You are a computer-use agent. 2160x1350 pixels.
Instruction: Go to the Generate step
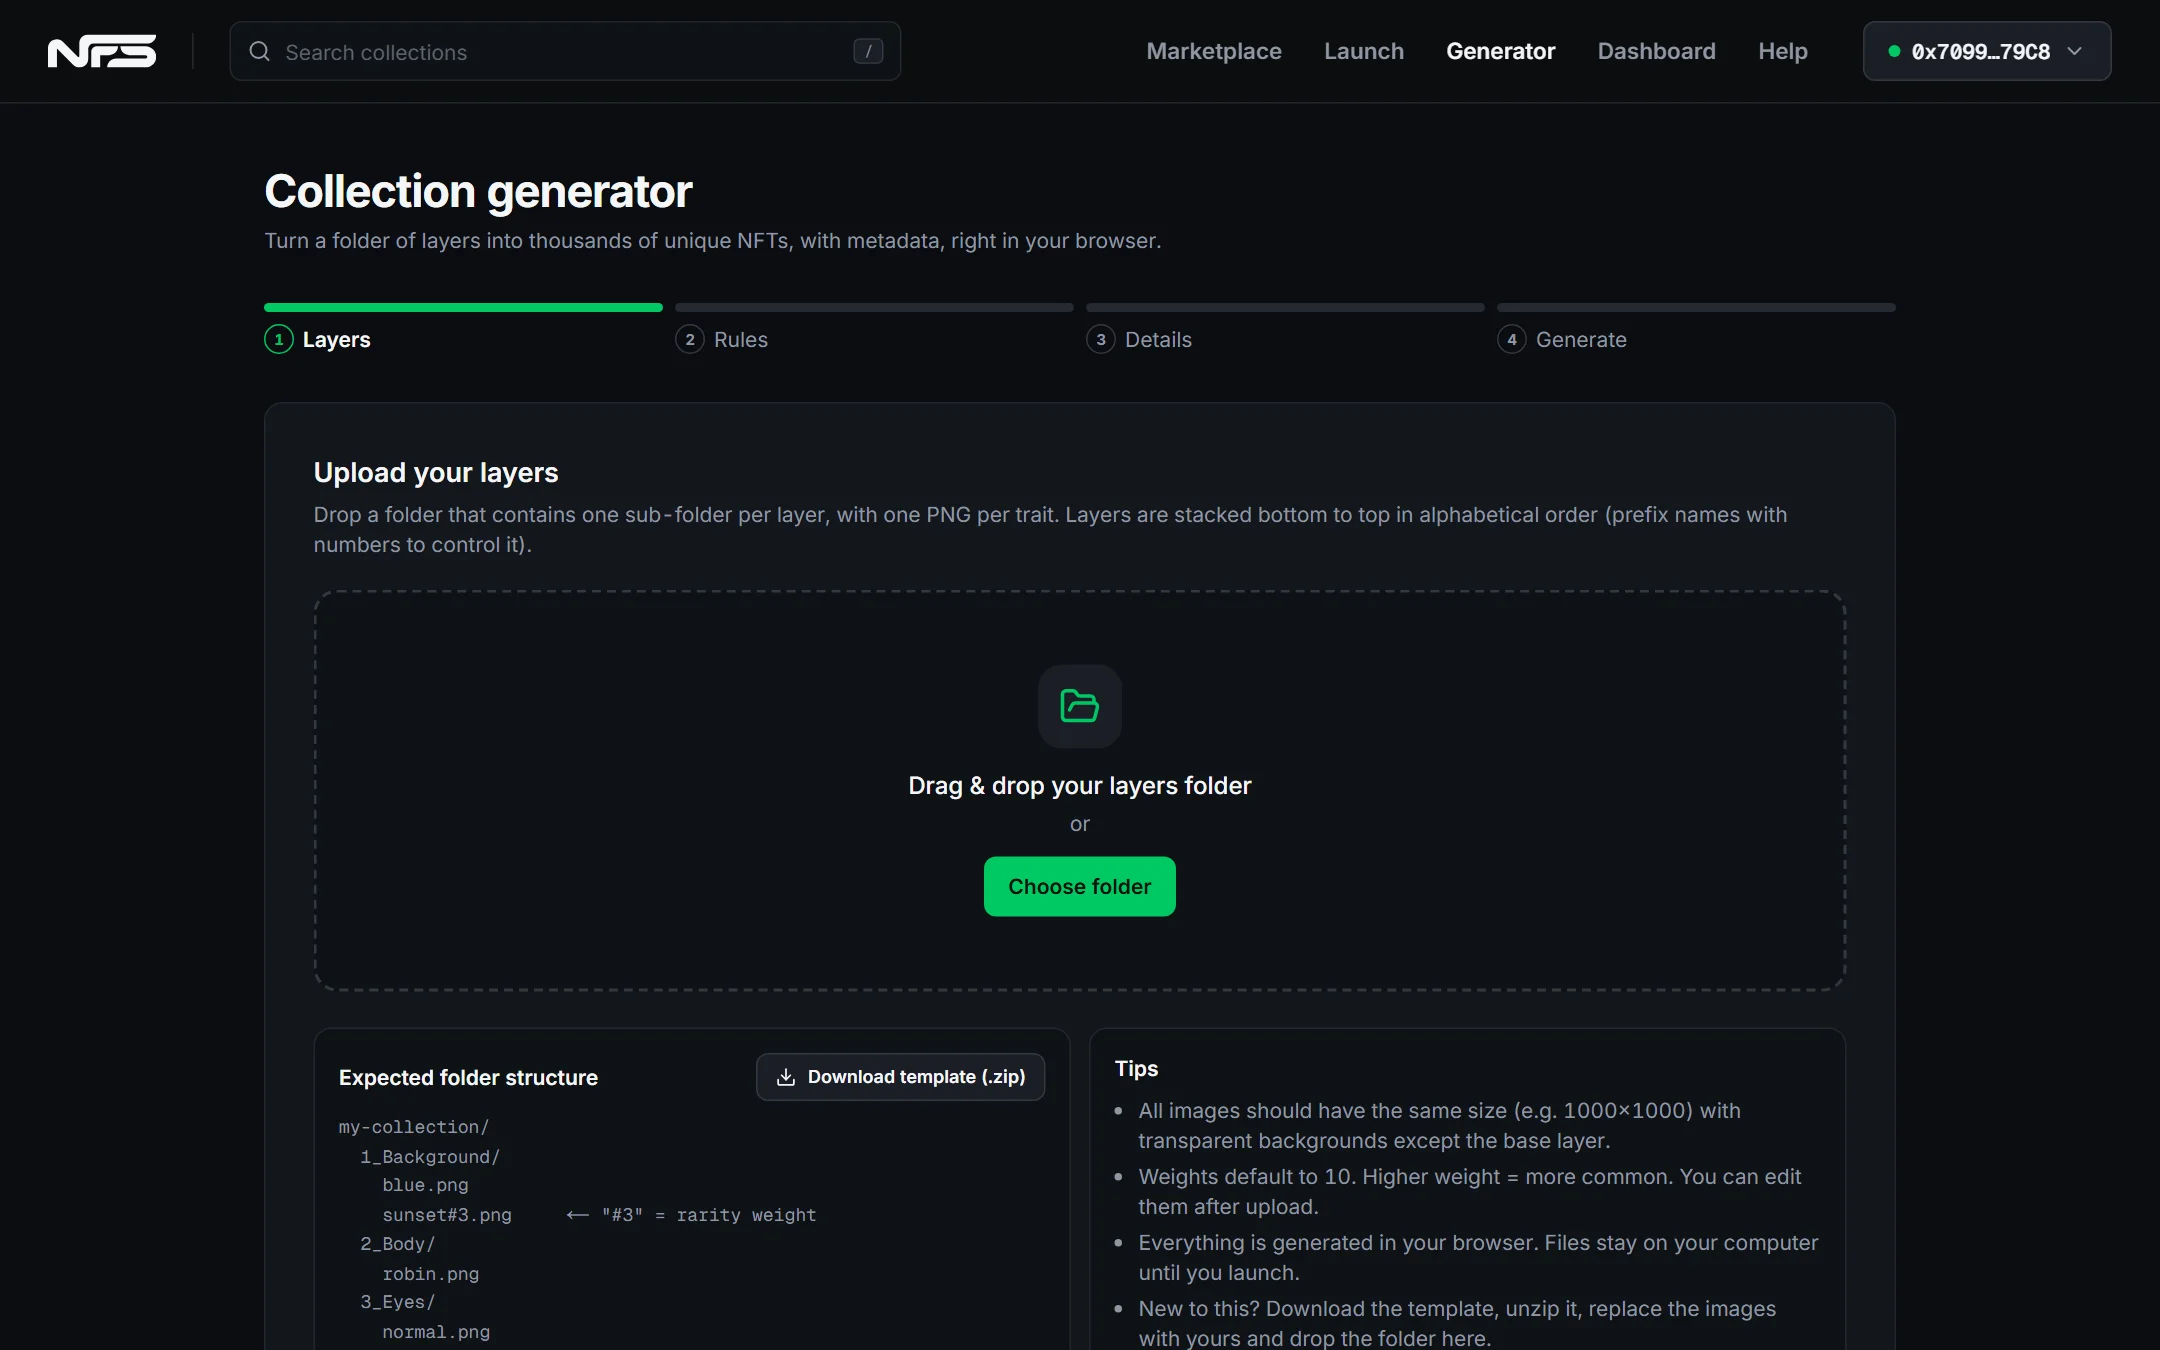[1581, 339]
